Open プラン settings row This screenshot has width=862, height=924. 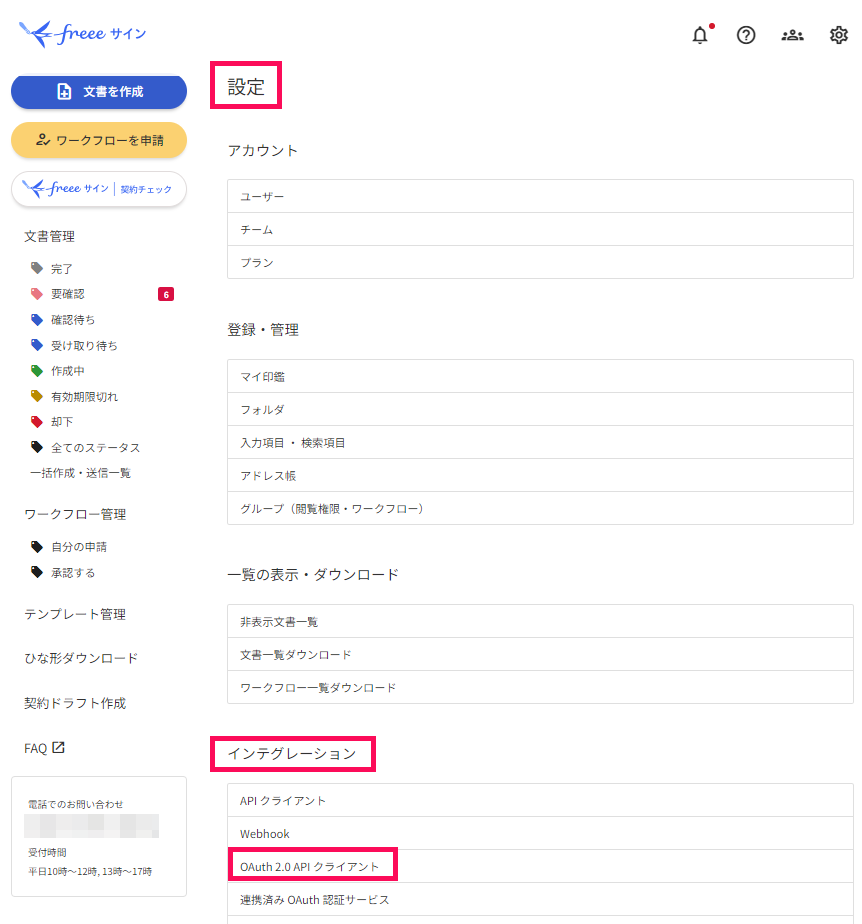(540, 262)
